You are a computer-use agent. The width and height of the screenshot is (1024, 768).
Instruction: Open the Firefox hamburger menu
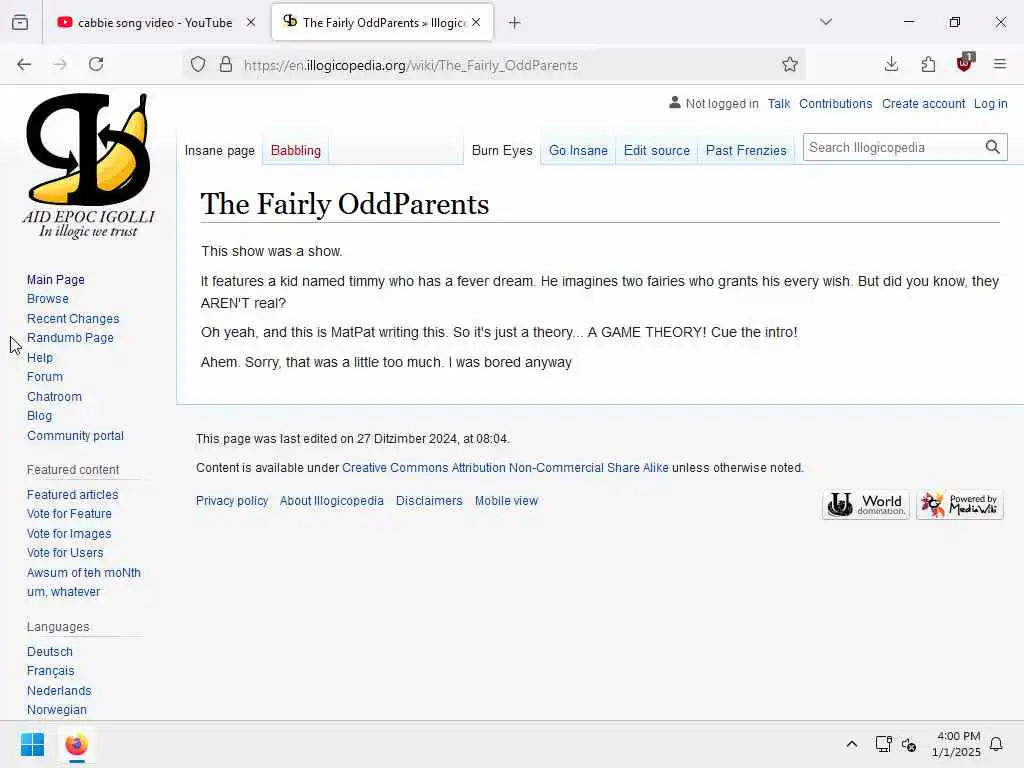tap(1000, 64)
